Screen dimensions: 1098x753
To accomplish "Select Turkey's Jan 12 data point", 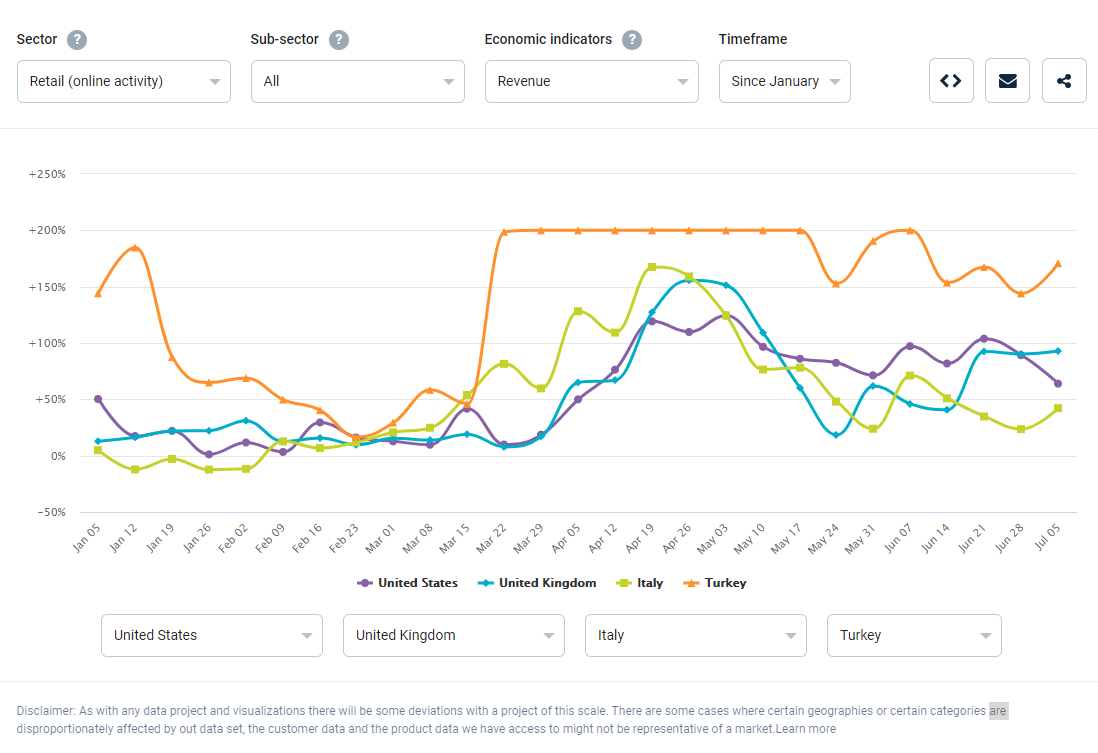I will click(x=135, y=247).
